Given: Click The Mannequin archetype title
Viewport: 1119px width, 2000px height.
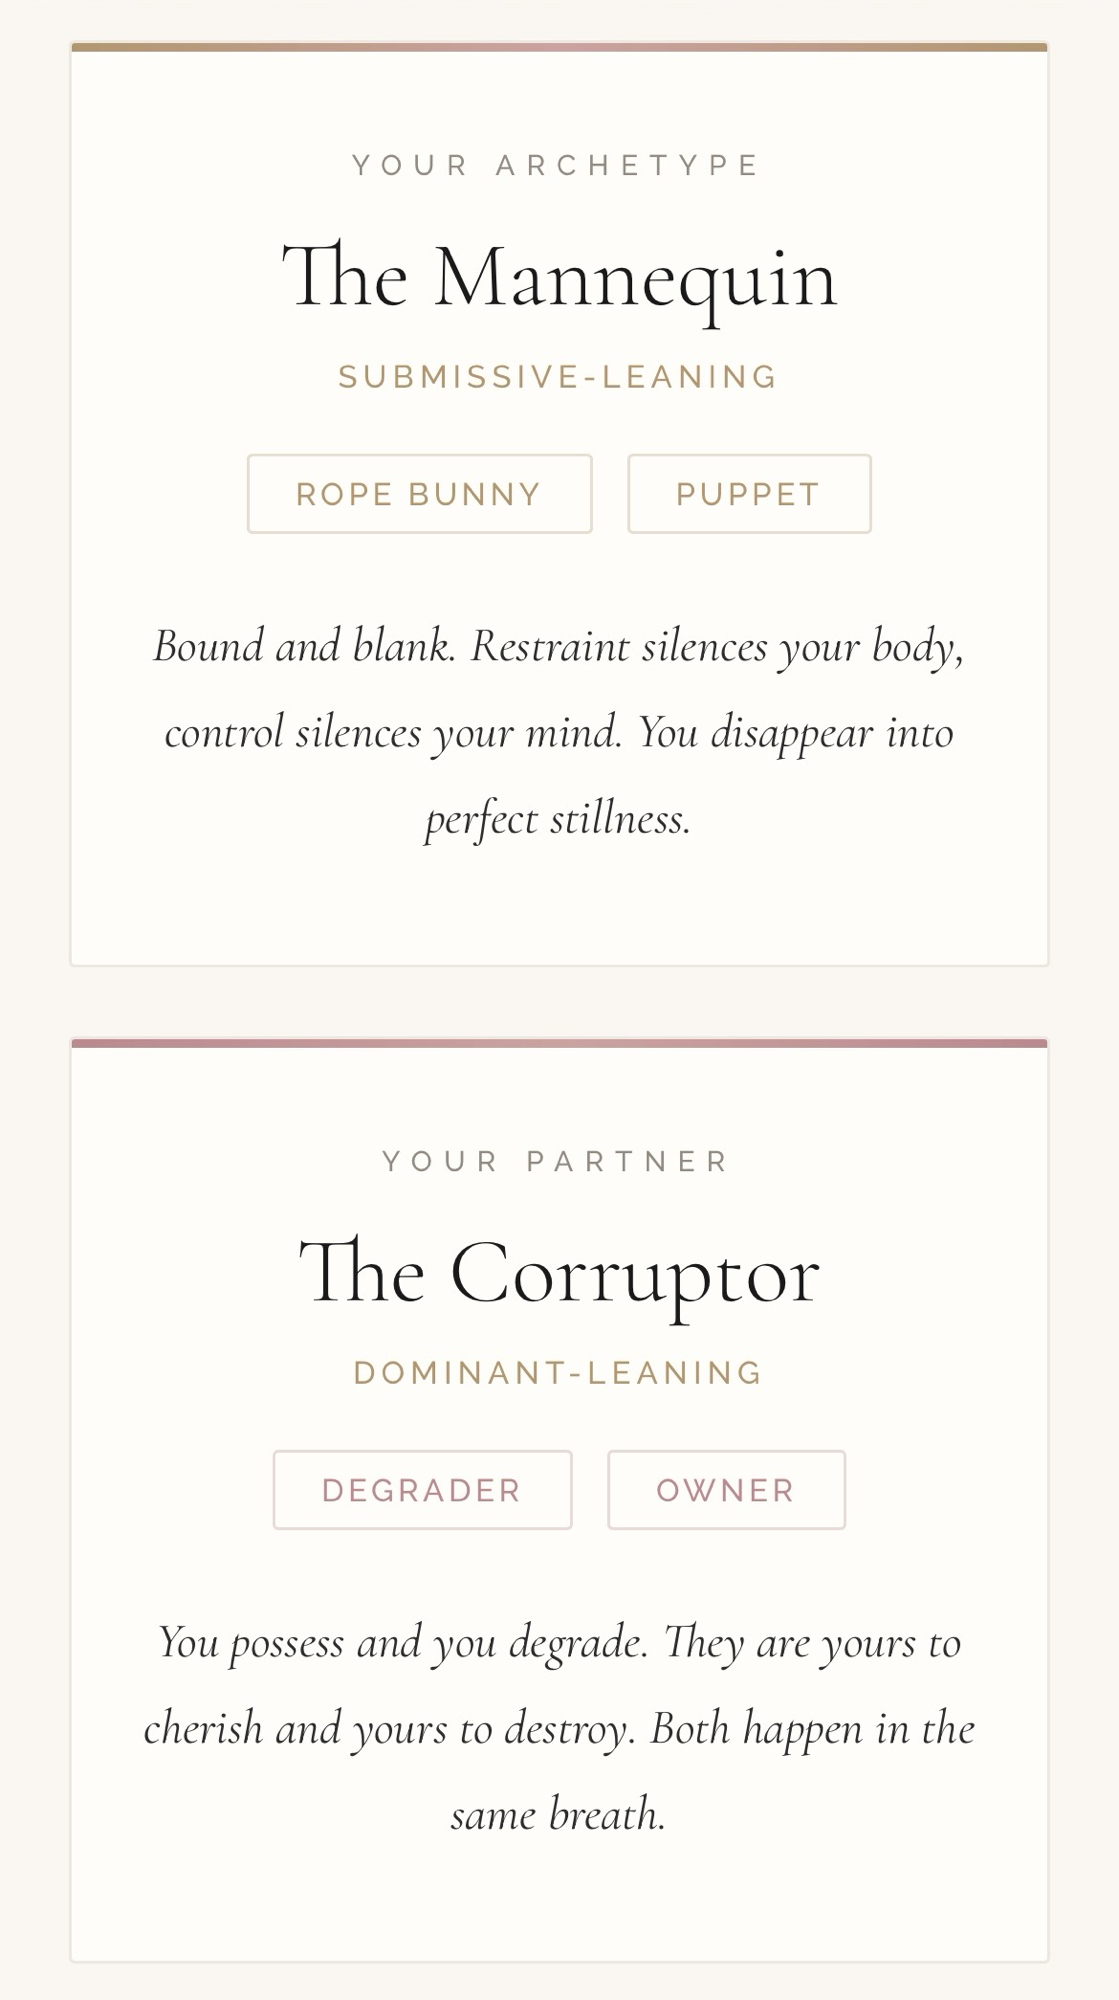Looking at the screenshot, I should coord(559,278).
